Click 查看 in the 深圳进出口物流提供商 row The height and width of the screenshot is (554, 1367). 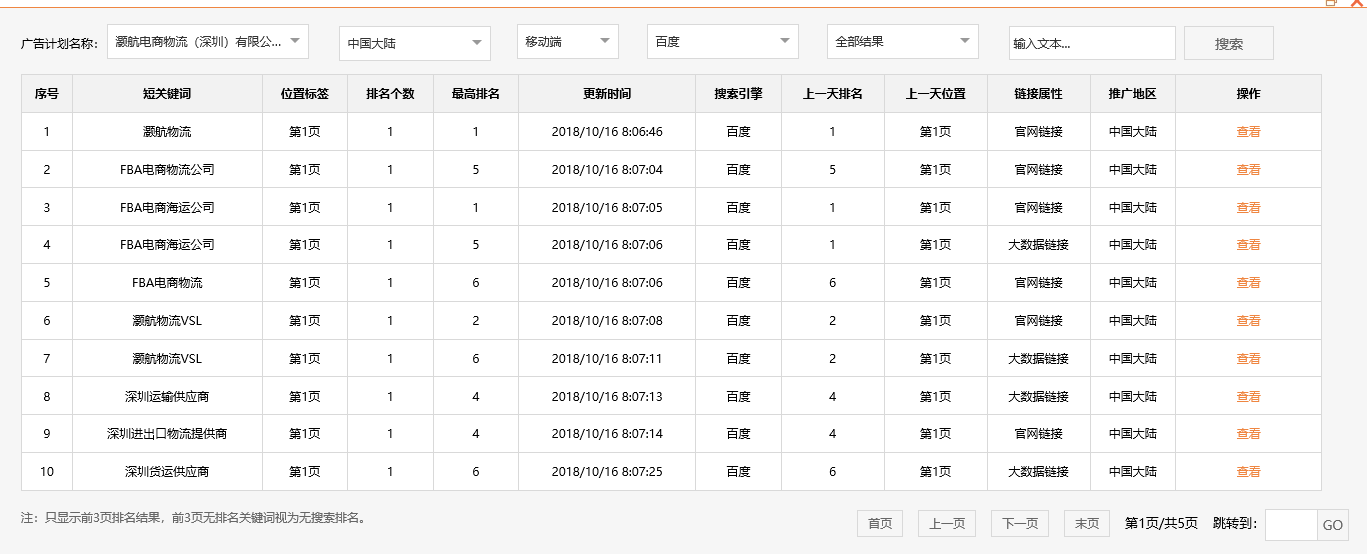[x=1248, y=434]
